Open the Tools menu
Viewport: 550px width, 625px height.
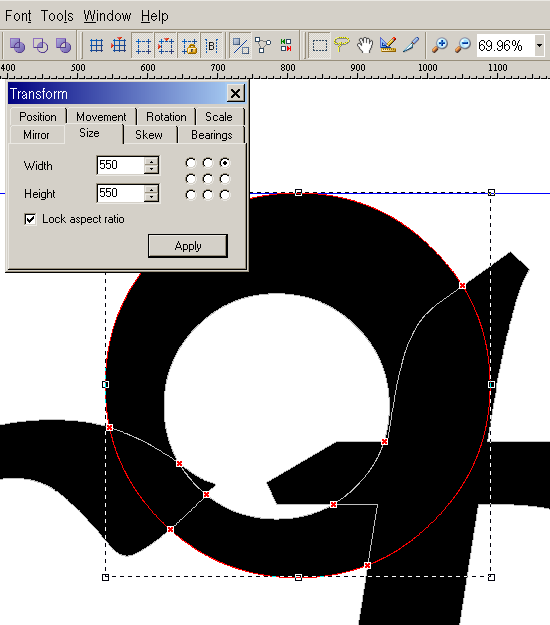(x=57, y=16)
